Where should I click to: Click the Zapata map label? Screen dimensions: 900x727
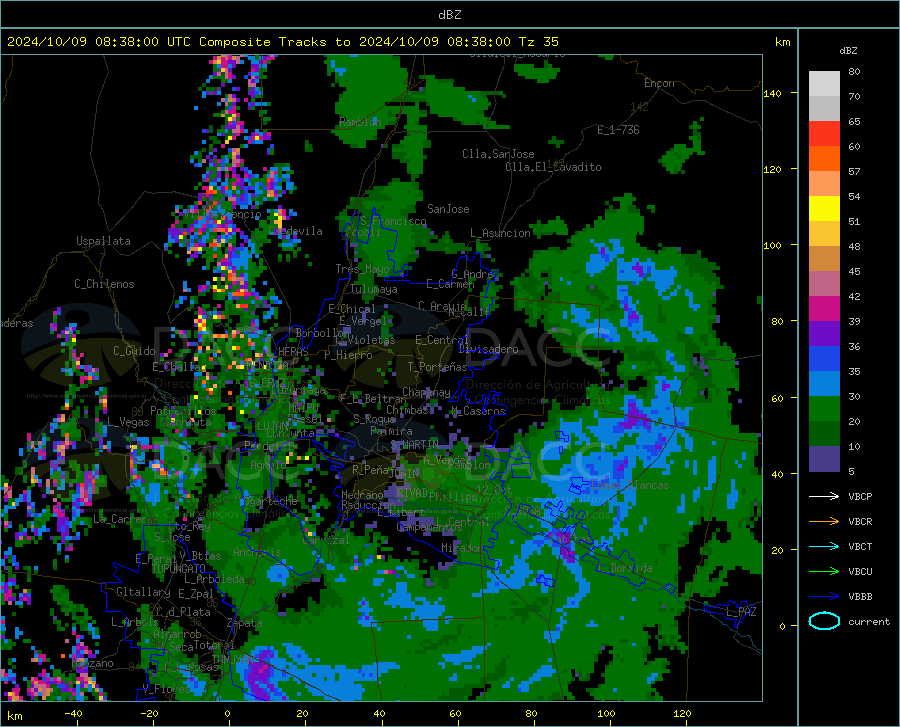[x=245, y=623]
